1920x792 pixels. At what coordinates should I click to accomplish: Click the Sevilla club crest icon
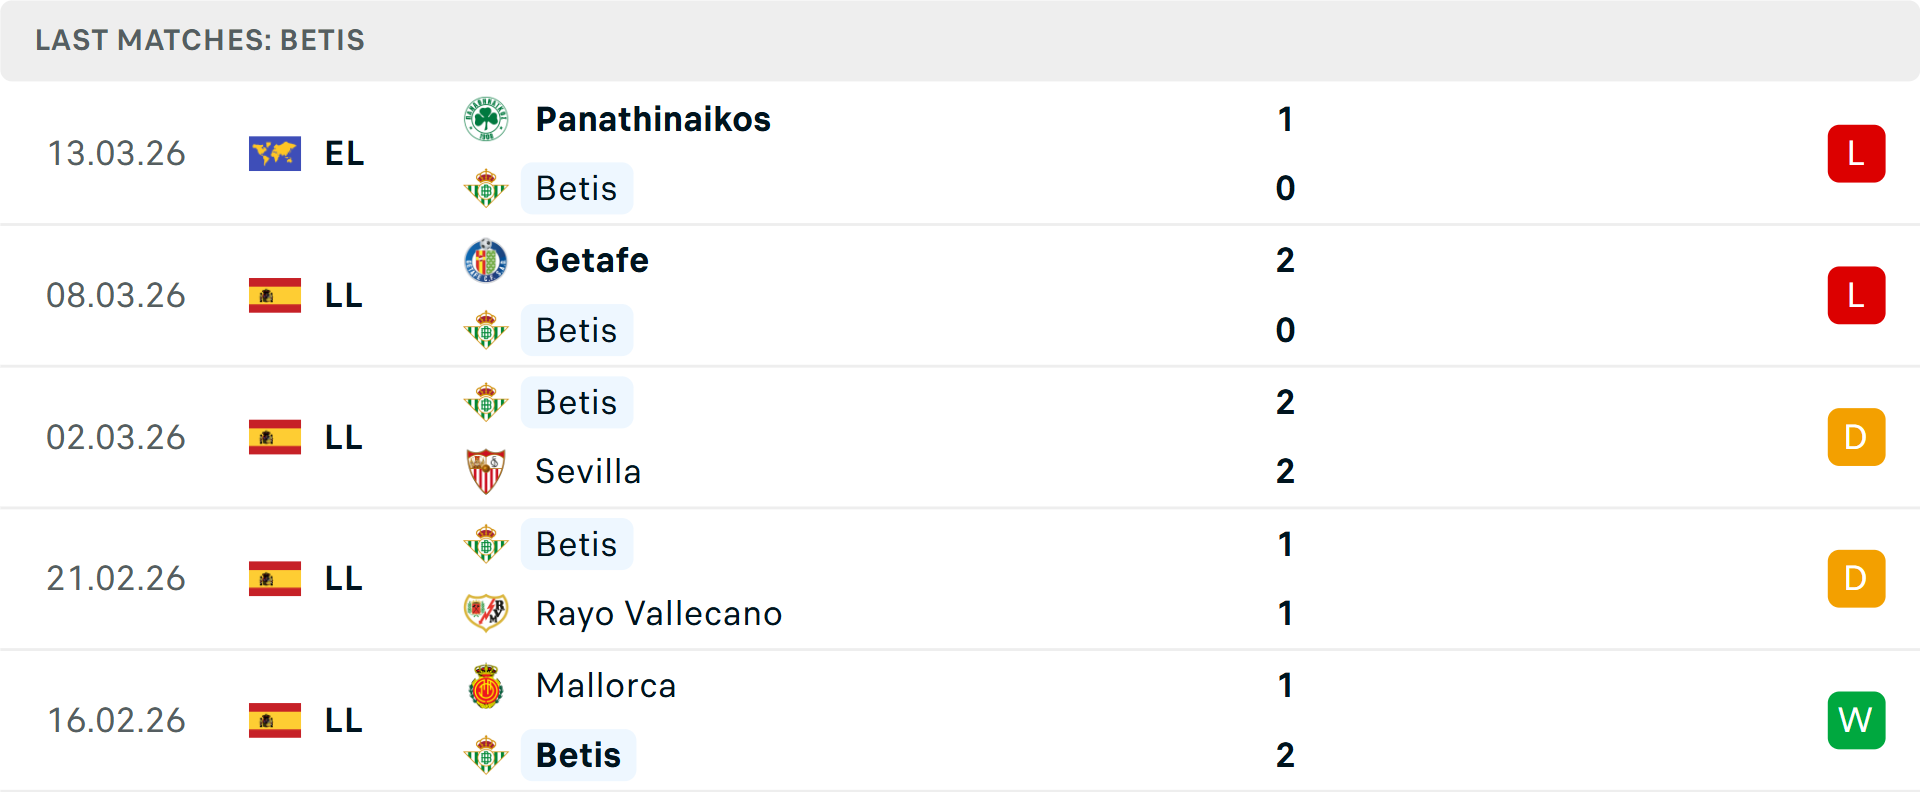(x=486, y=471)
